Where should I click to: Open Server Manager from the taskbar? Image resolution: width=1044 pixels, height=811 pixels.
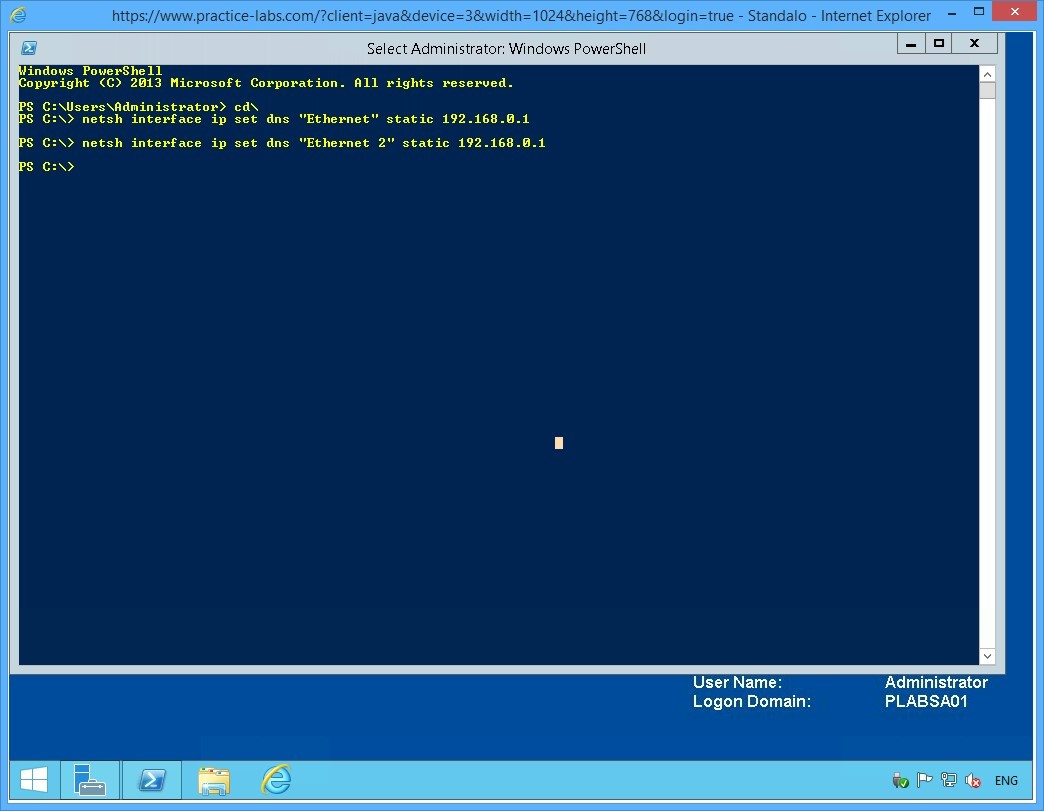click(x=89, y=779)
